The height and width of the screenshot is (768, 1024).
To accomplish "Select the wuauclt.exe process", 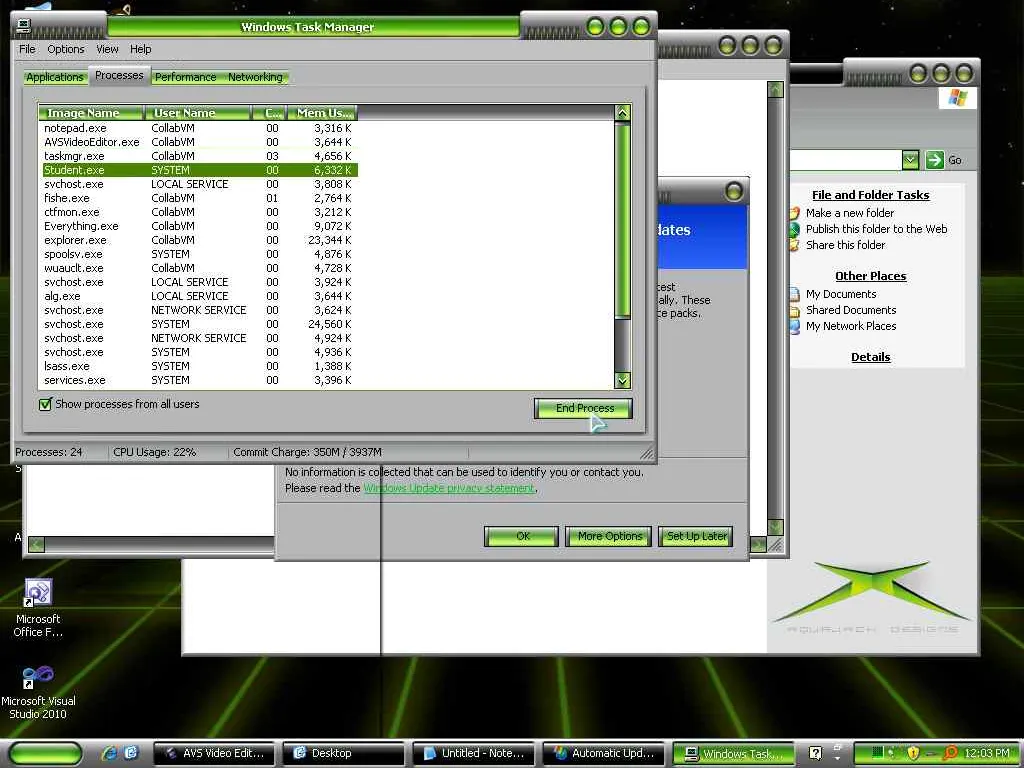I will point(199,268).
